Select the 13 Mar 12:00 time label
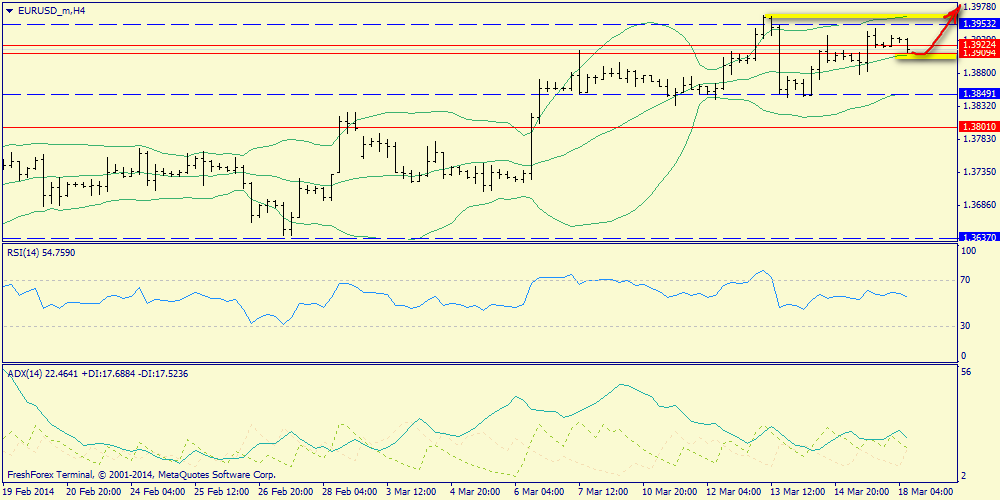 (796, 492)
